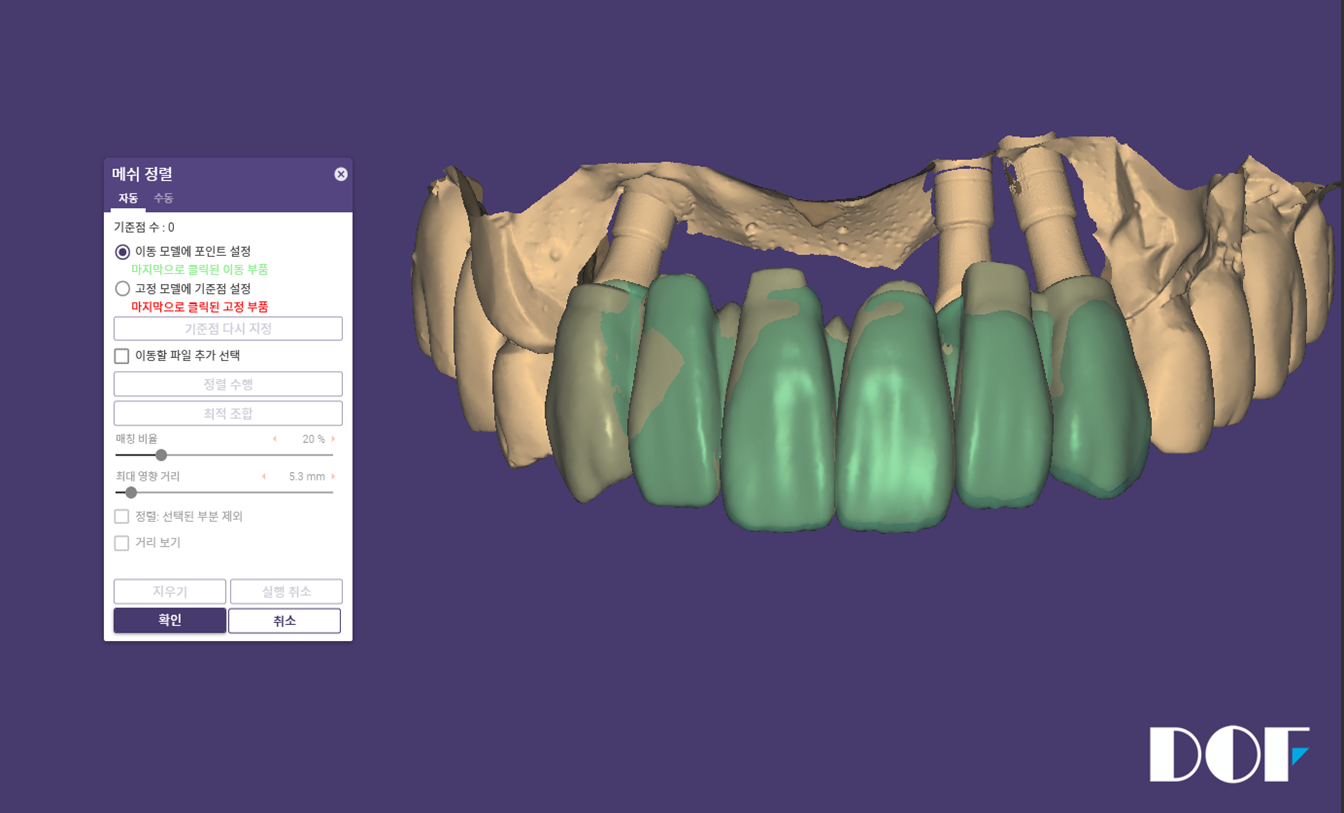Click the 매칭 비율 slider handle
Screen dimensions: 1344x813
(161, 455)
